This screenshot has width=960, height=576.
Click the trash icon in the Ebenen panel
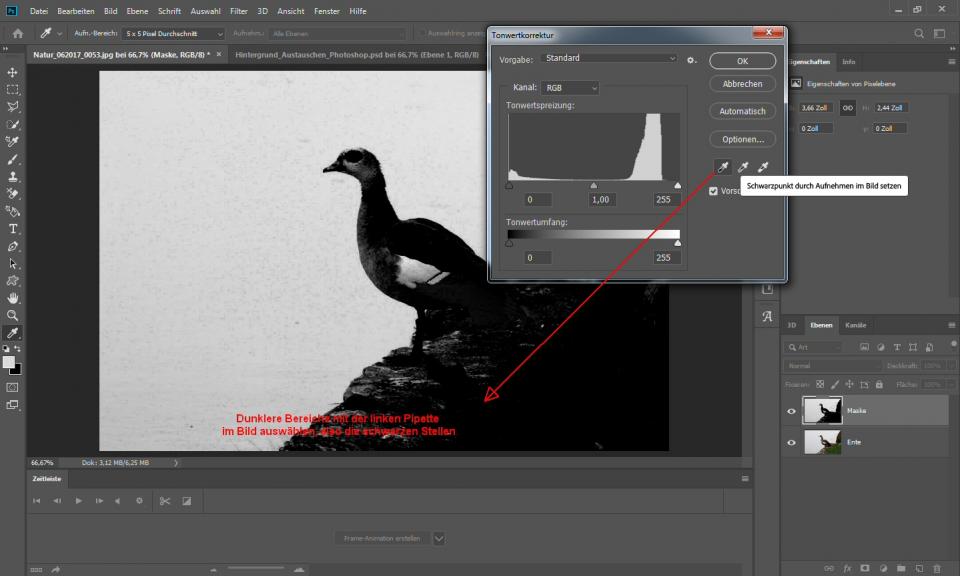pos(939,567)
